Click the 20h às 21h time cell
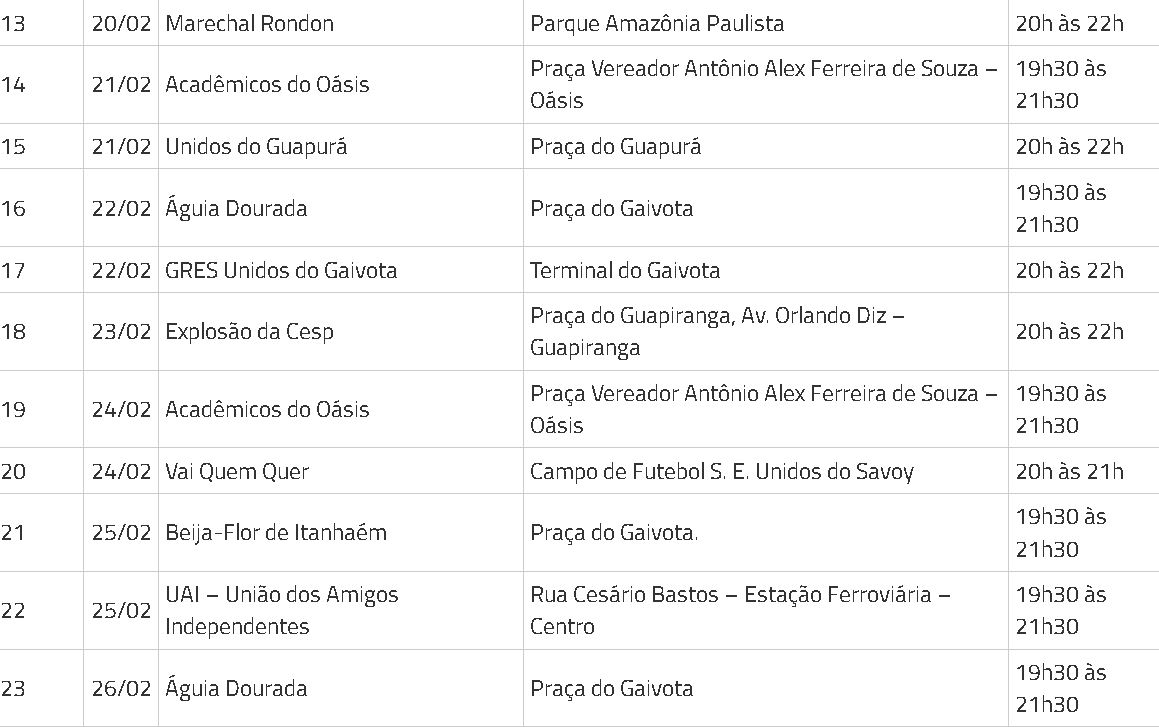The image size is (1159, 727). point(1084,471)
